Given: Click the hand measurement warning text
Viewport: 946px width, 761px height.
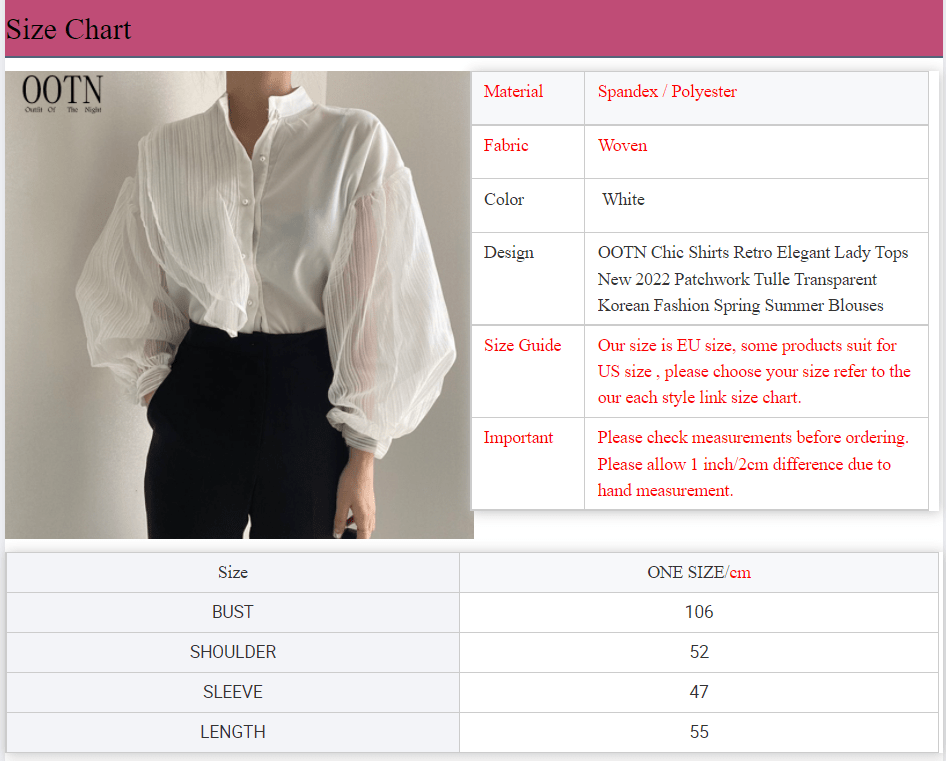Looking at the screenshot, I should point(754,464).
